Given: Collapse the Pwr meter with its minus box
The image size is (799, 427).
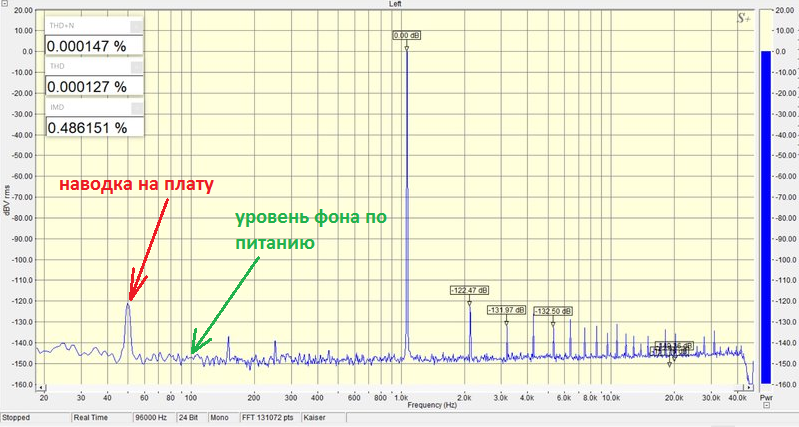Looking at the screenshot, I should 767,405.
